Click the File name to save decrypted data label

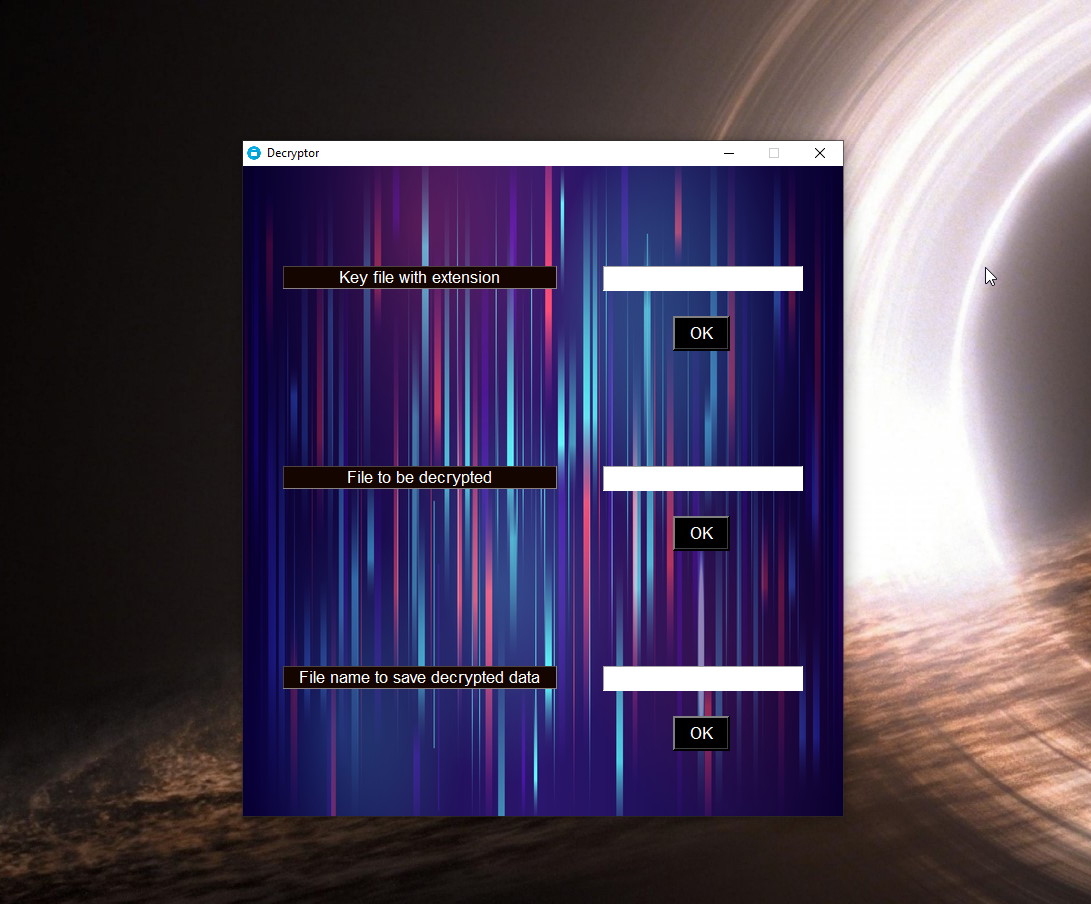(x=420, y=677)
